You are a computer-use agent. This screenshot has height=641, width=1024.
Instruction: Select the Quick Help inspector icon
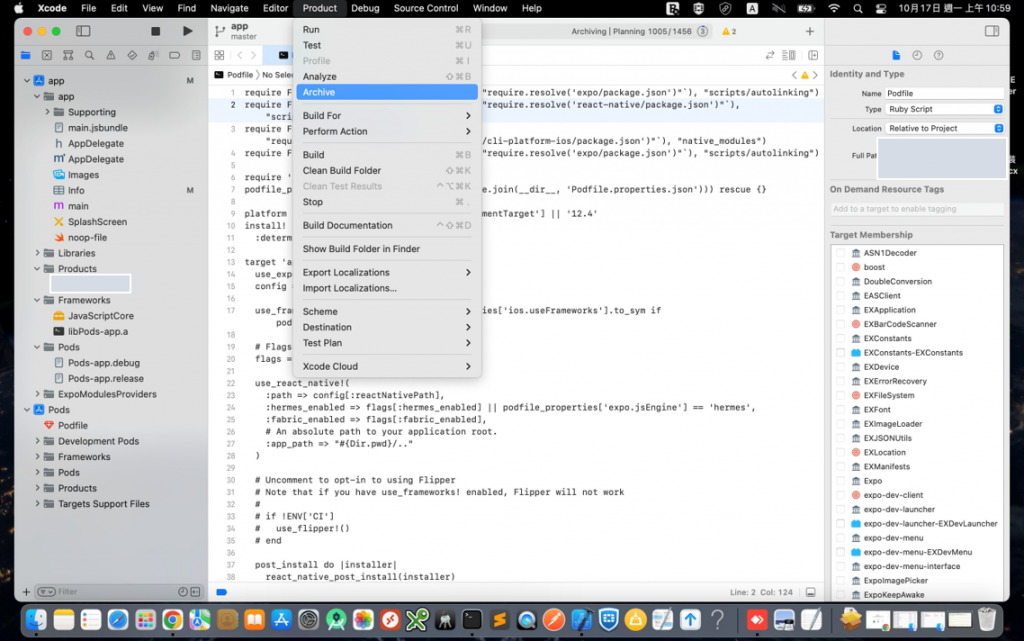(938, 55)
